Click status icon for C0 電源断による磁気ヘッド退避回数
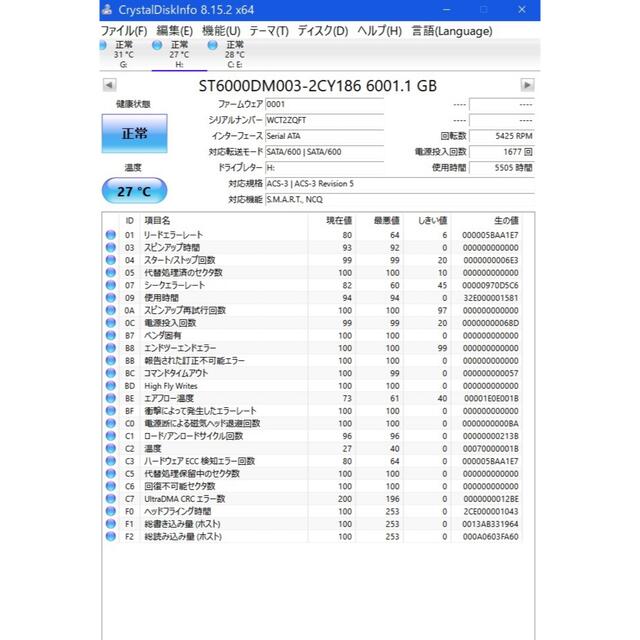Viewport: 640px width, 640px height. coord(111,423)
